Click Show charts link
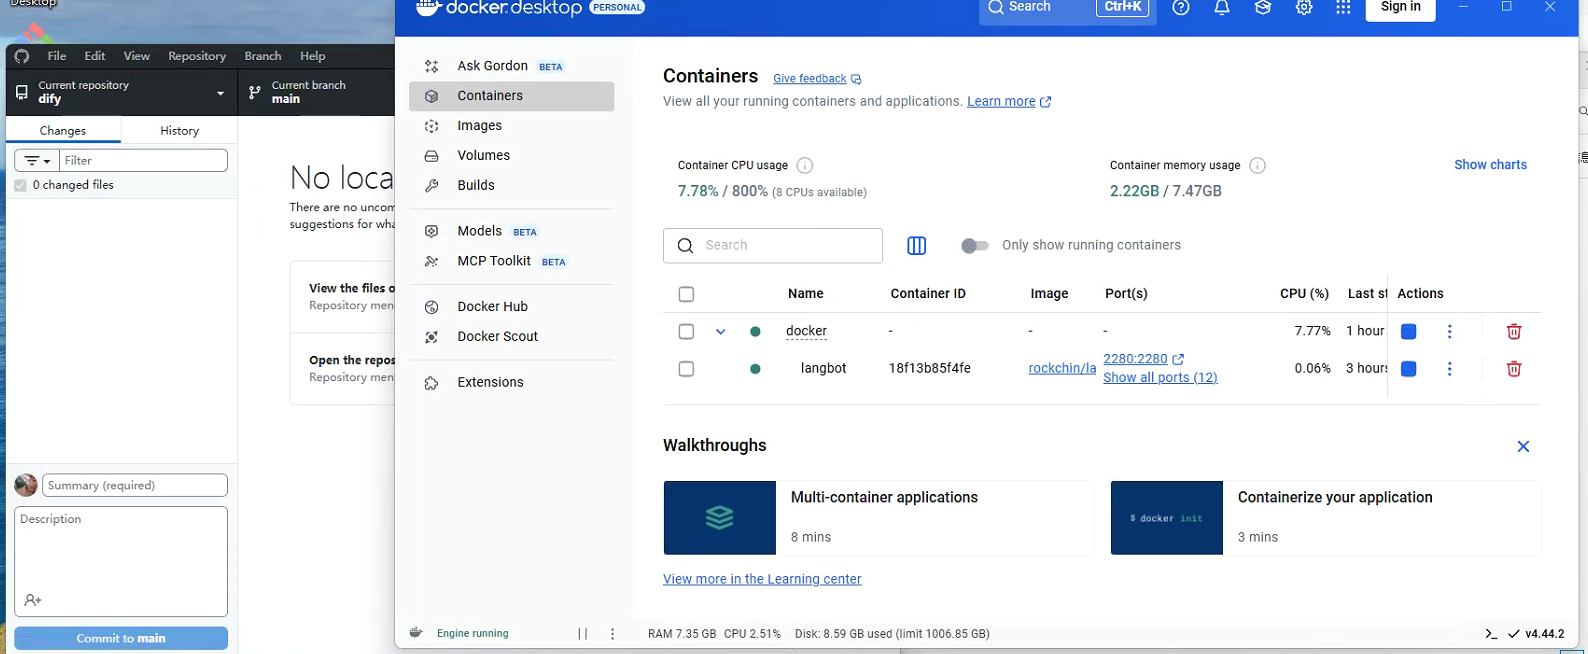The width and height of the screenshot is (1588, 654). 1490,165
